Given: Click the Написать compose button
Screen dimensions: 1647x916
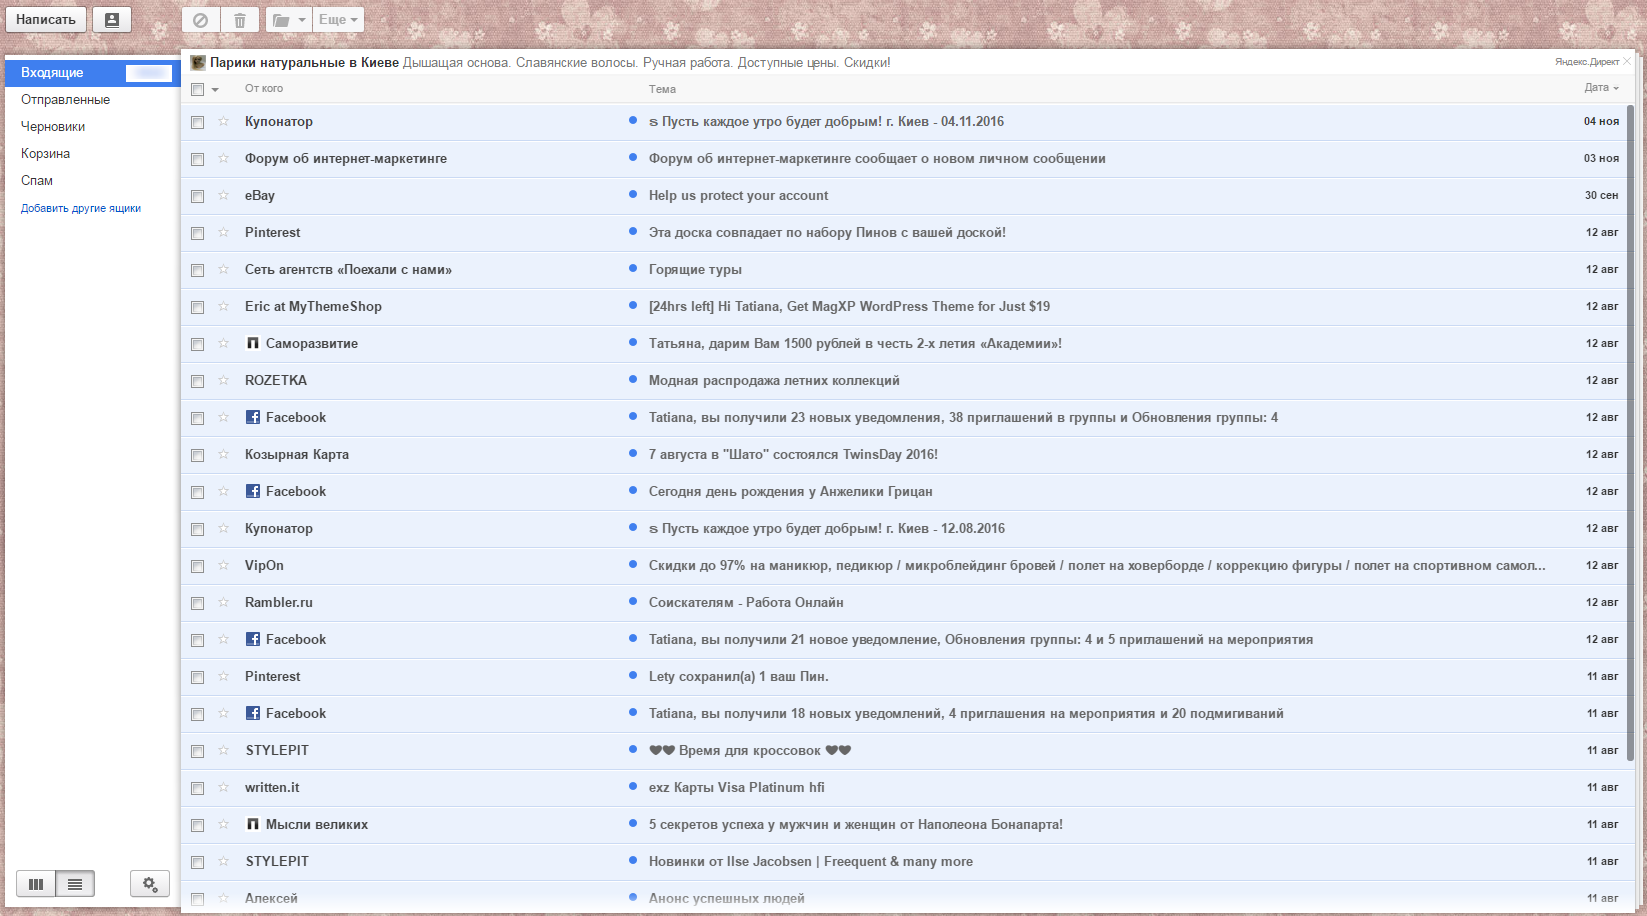Looking at the screenshot, I should [x=46, y=20].
